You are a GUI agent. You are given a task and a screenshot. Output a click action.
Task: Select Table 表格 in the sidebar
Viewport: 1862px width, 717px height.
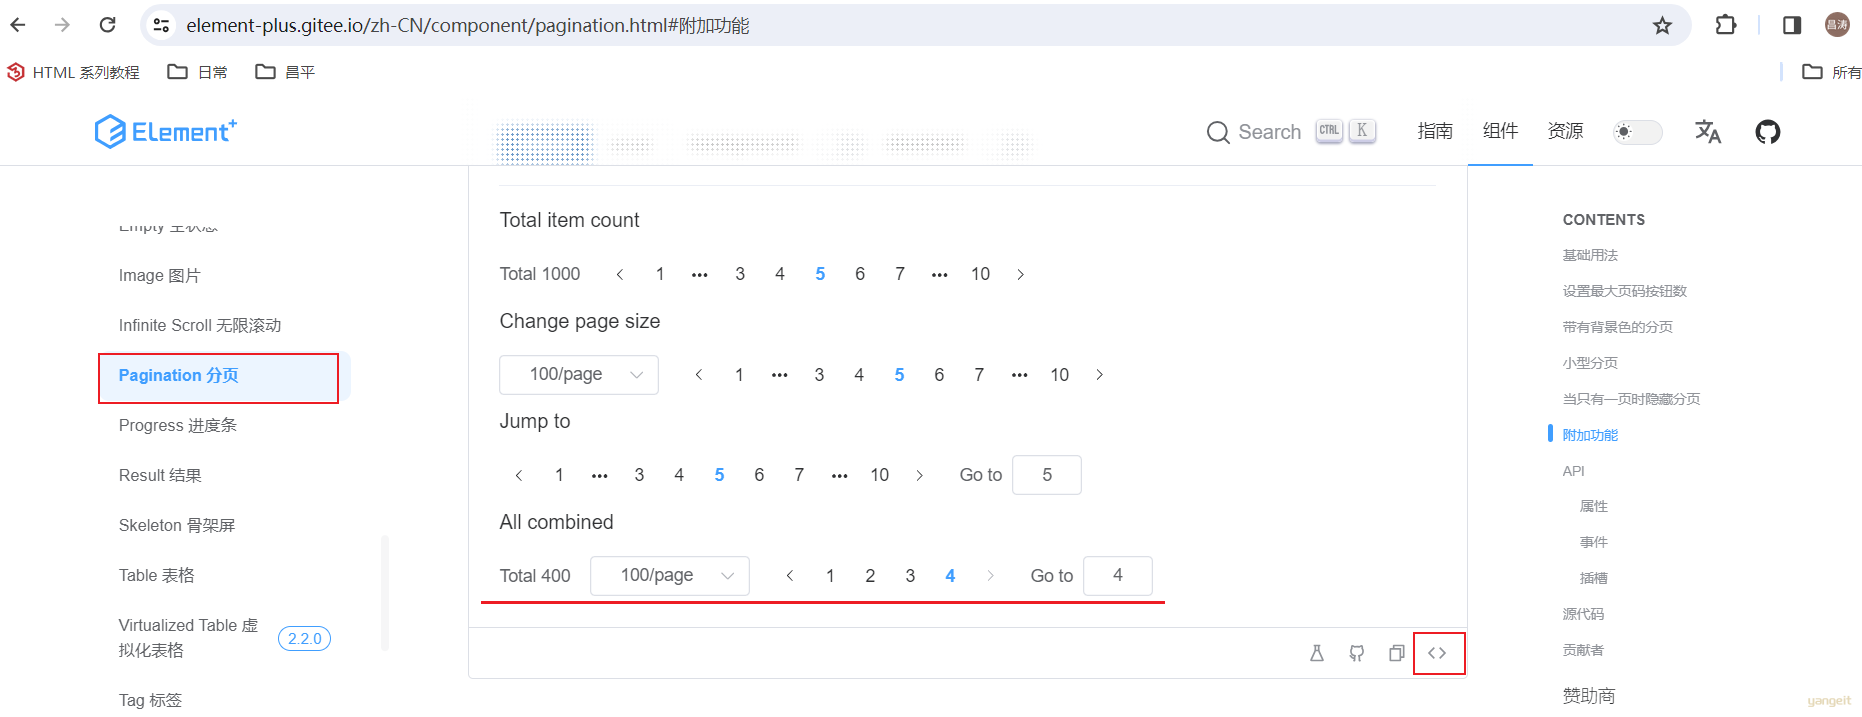pos(157,575)
